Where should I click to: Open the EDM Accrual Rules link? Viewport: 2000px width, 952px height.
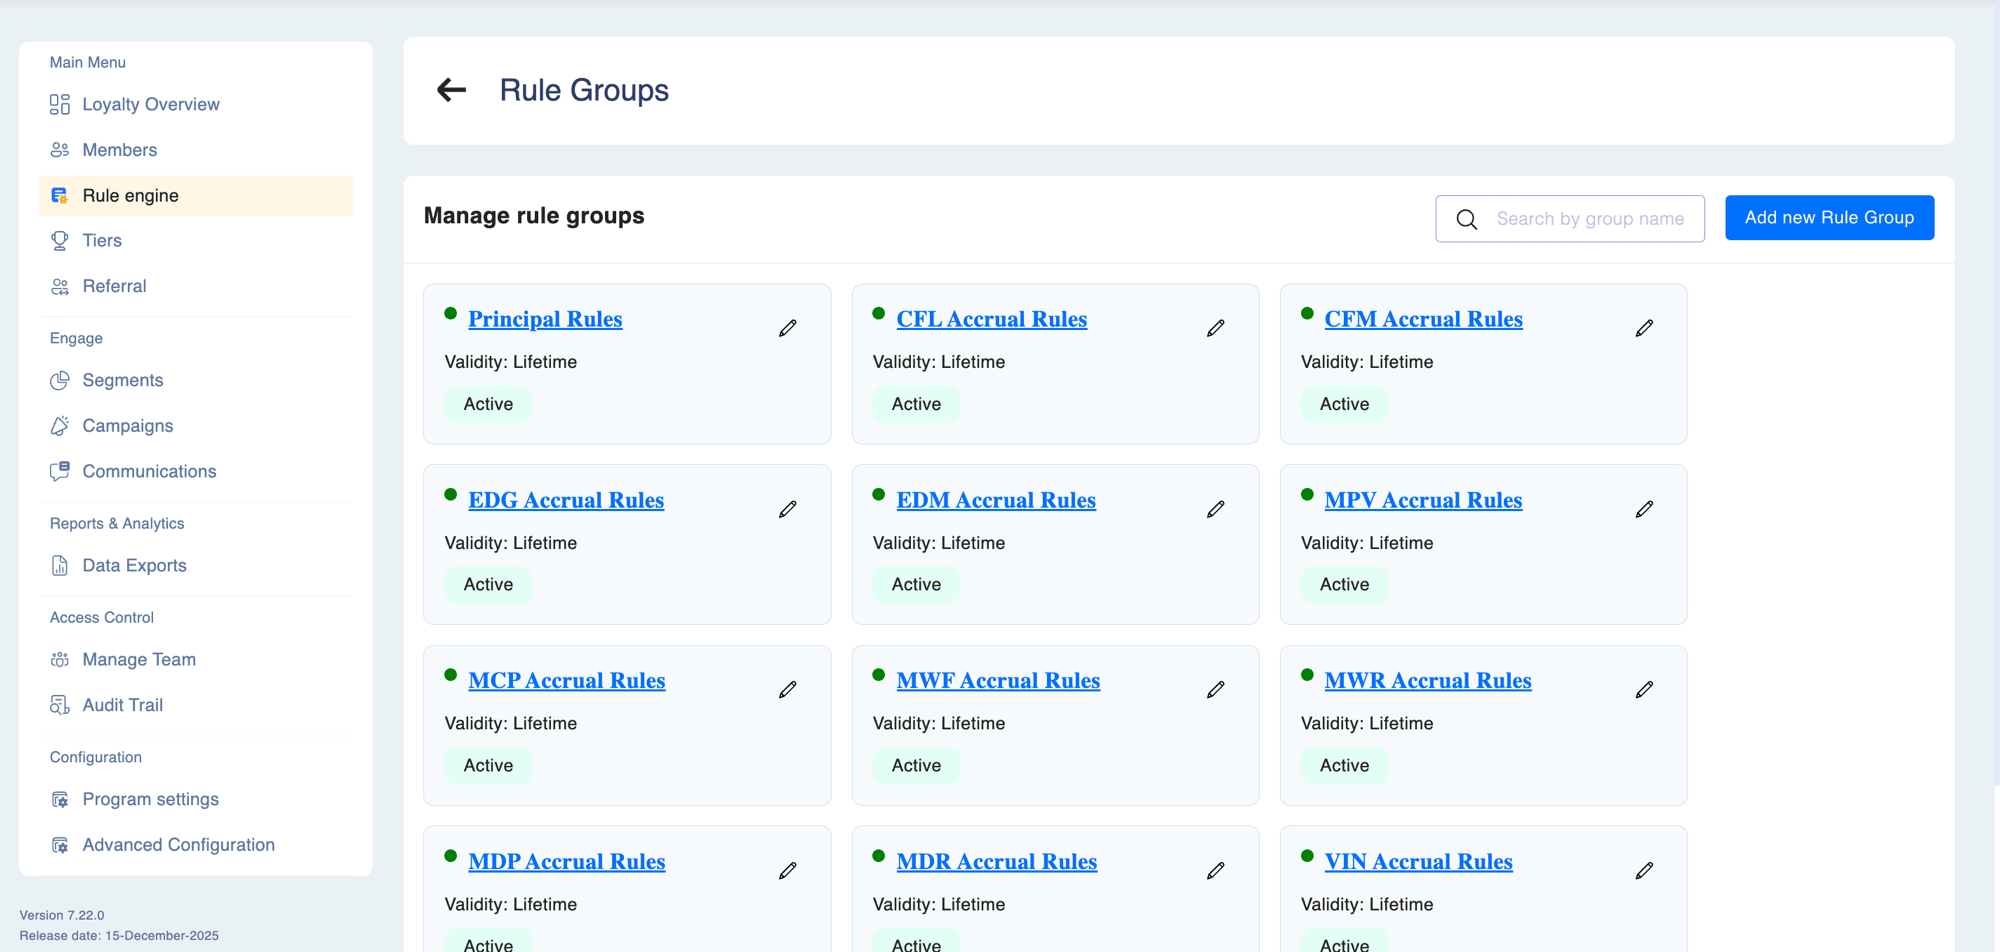[996, 500]
